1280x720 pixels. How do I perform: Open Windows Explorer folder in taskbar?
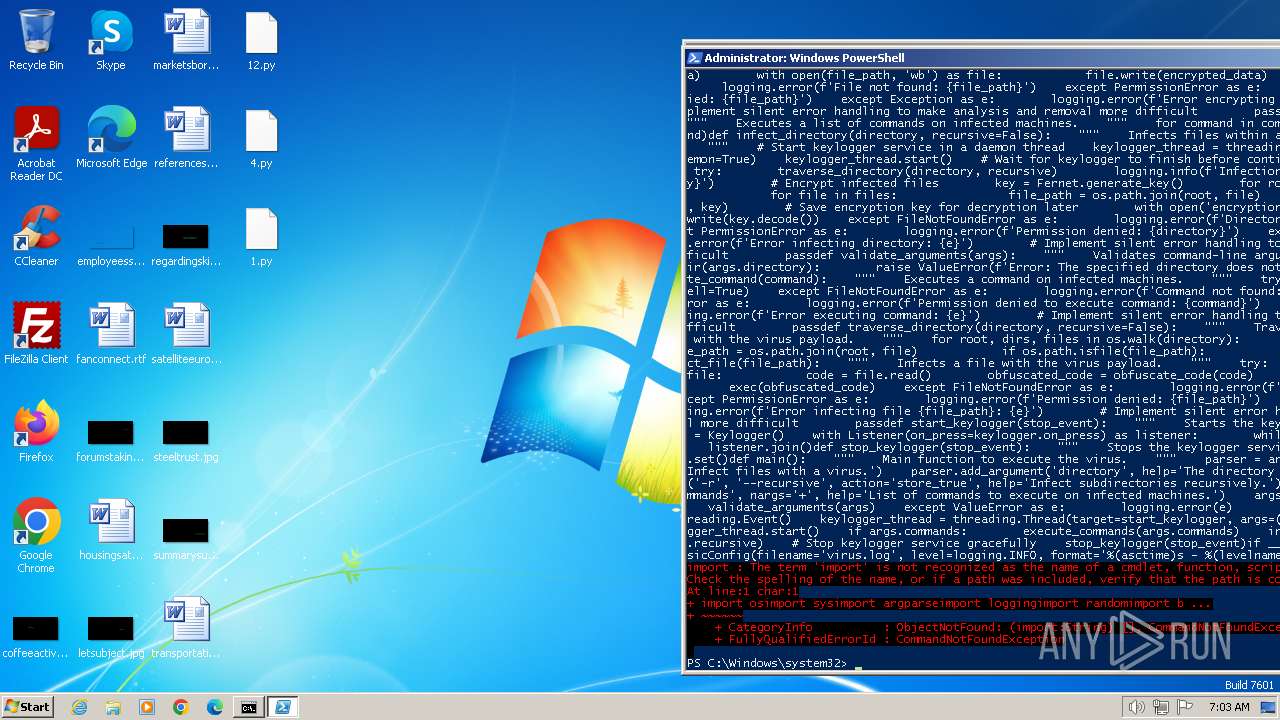[x=113, y=707]
